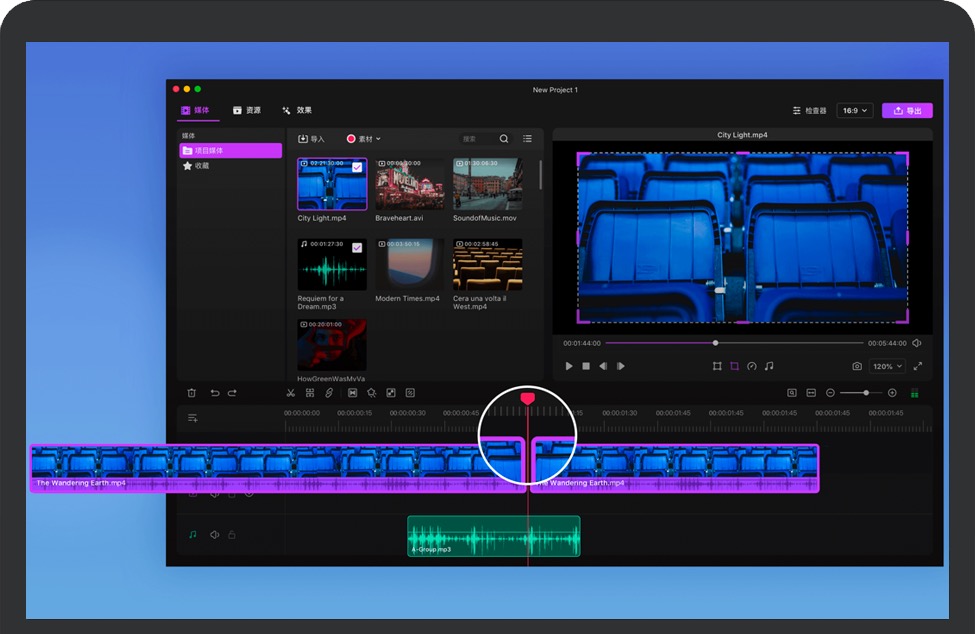The image size is (975, 634).
Task: Enter fullscreen preview with the expand icon
Action: point(918,367)
